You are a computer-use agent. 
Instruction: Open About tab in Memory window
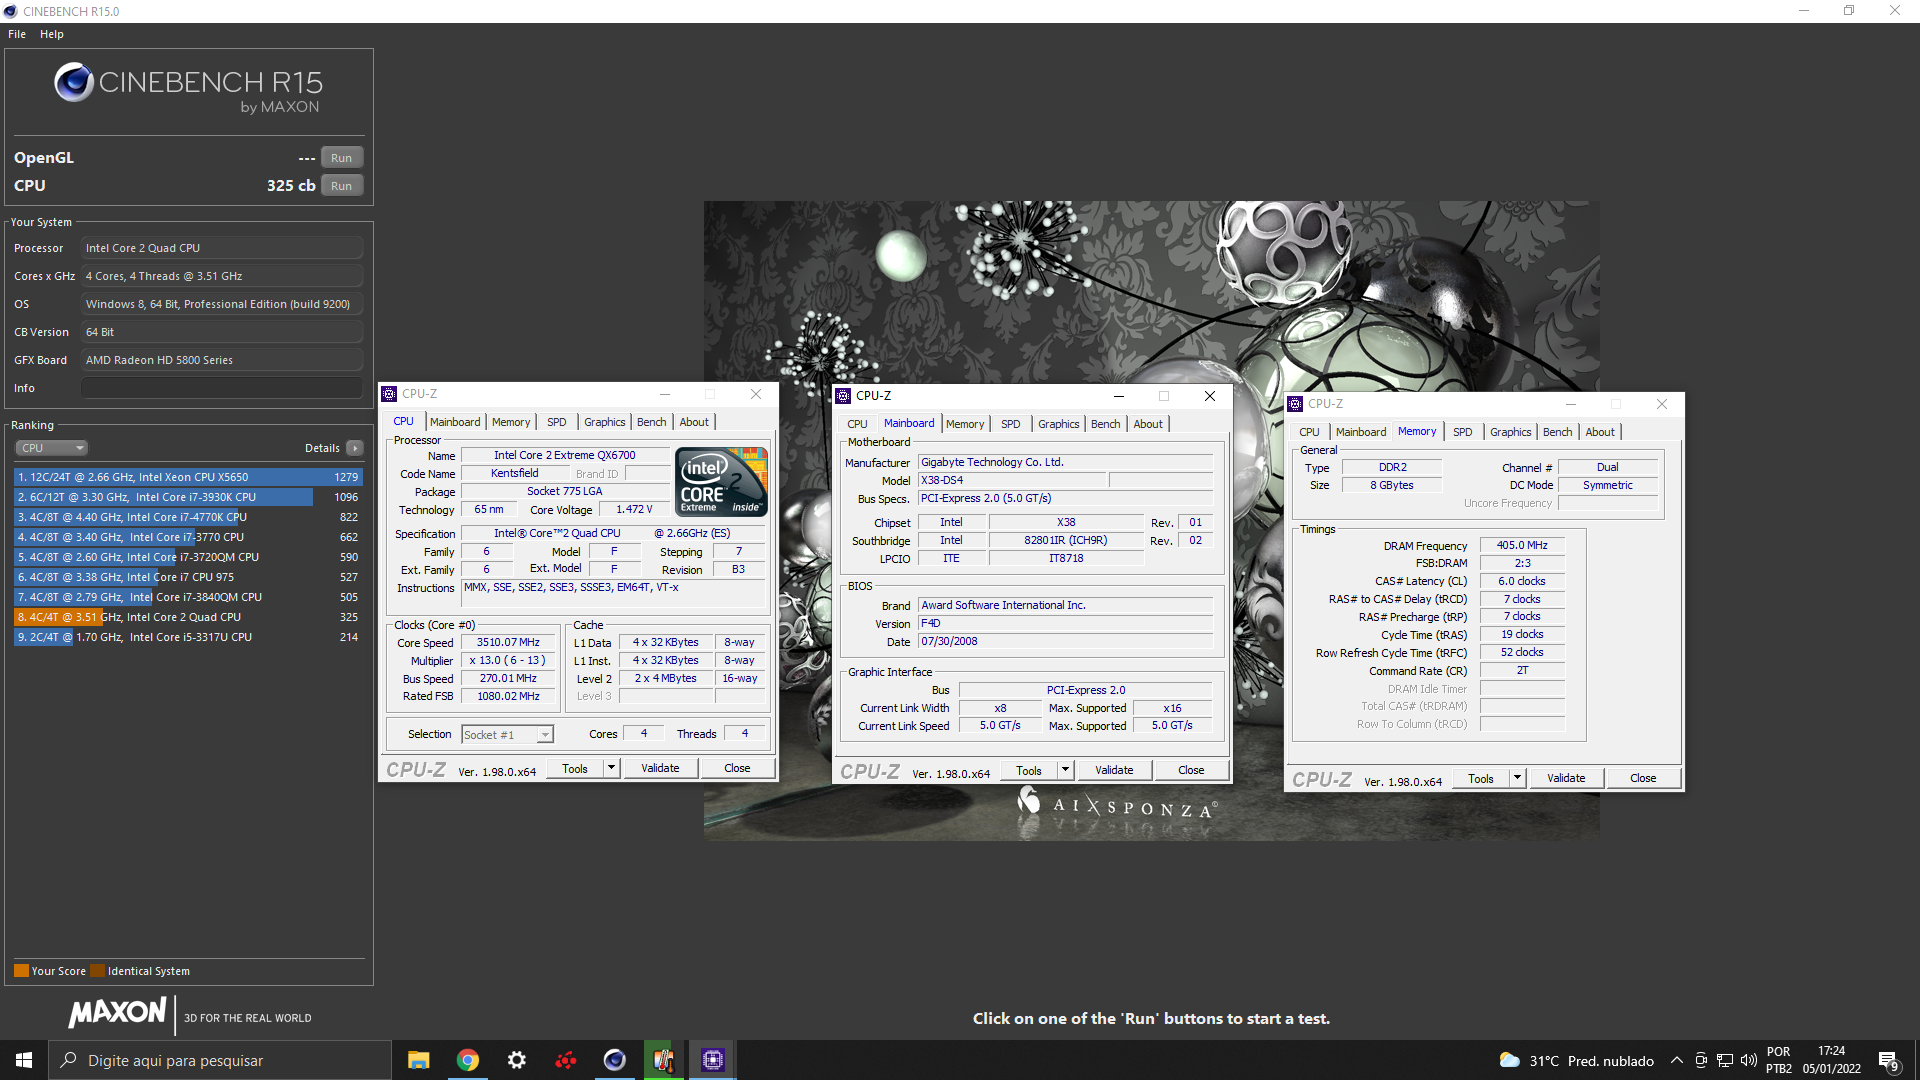1600,432
